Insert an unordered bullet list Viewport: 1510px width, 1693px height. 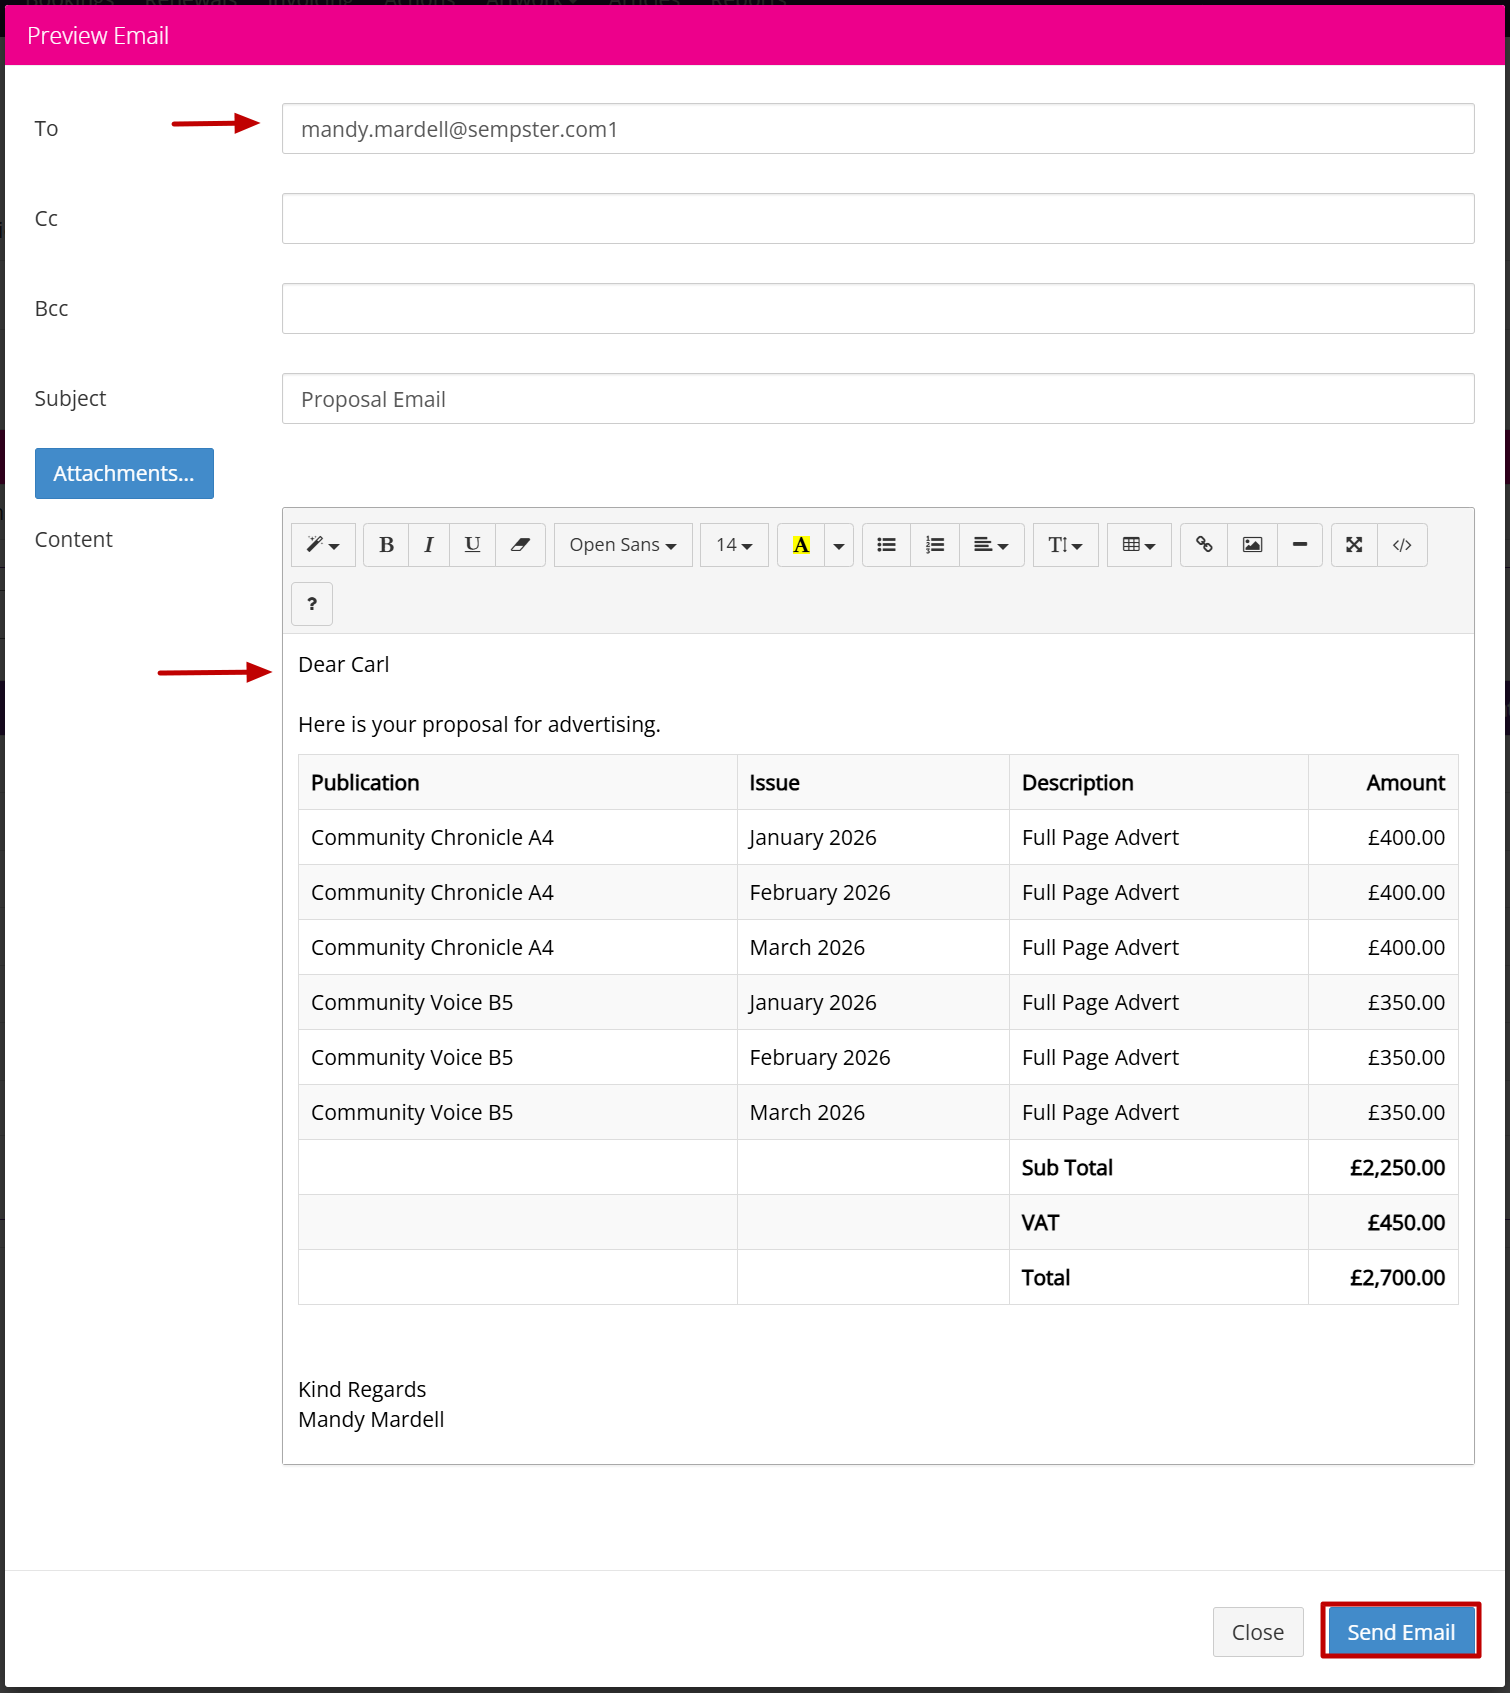(x=887, y=545)
